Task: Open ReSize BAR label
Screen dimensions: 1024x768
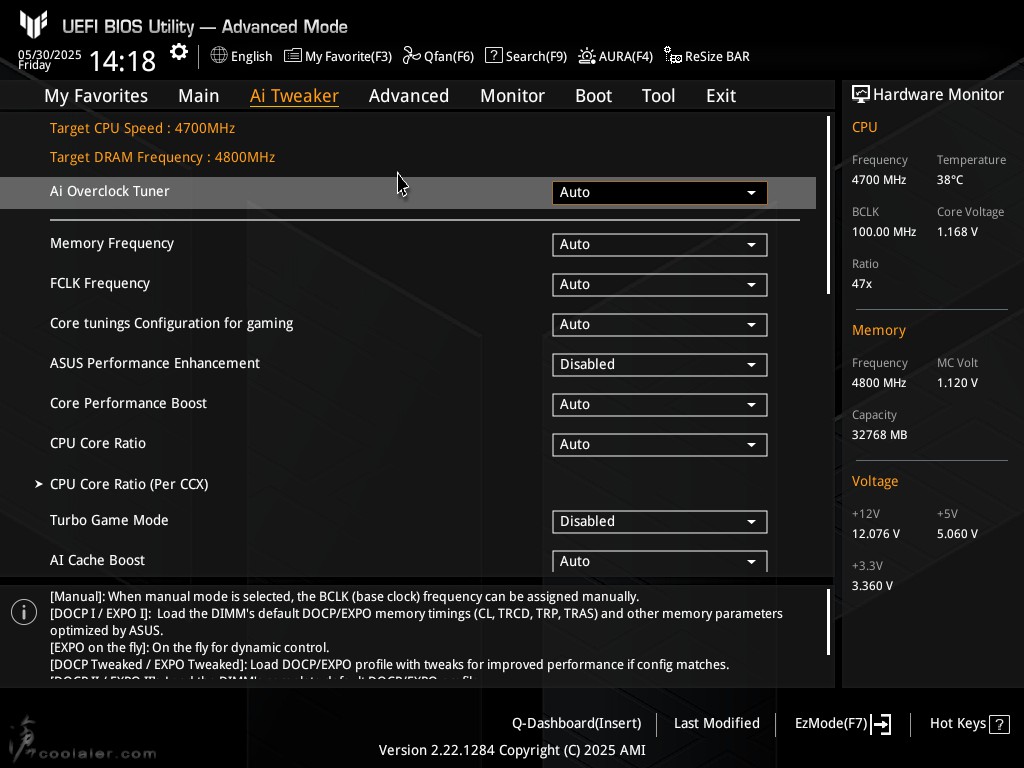Action: [717, 57]
